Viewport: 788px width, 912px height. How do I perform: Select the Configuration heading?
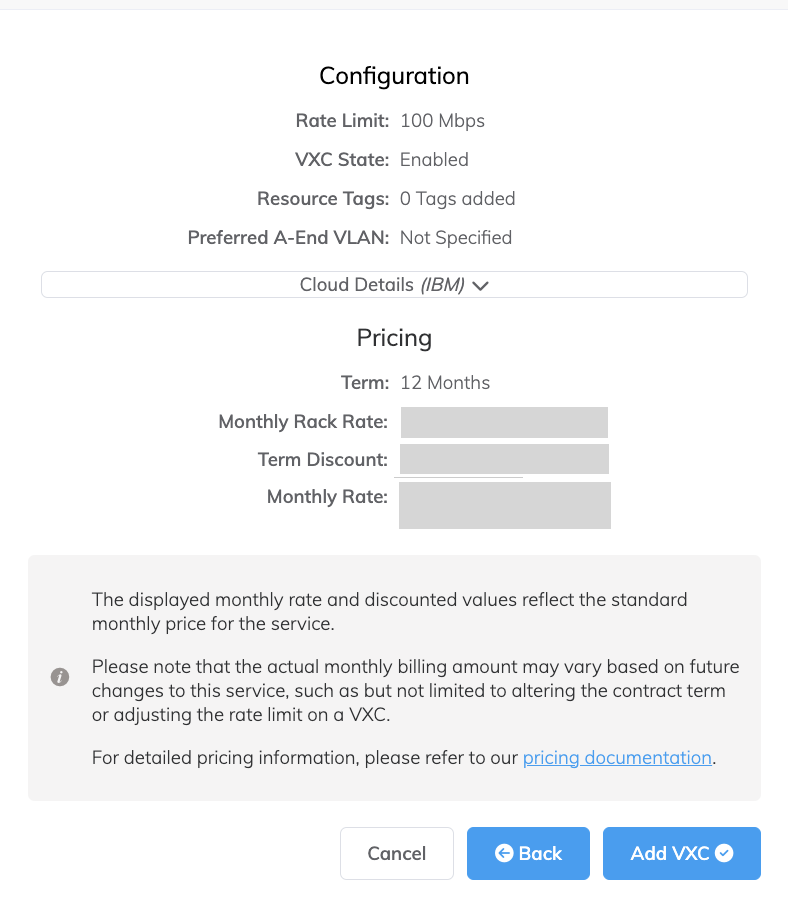[x=394, y=76]
